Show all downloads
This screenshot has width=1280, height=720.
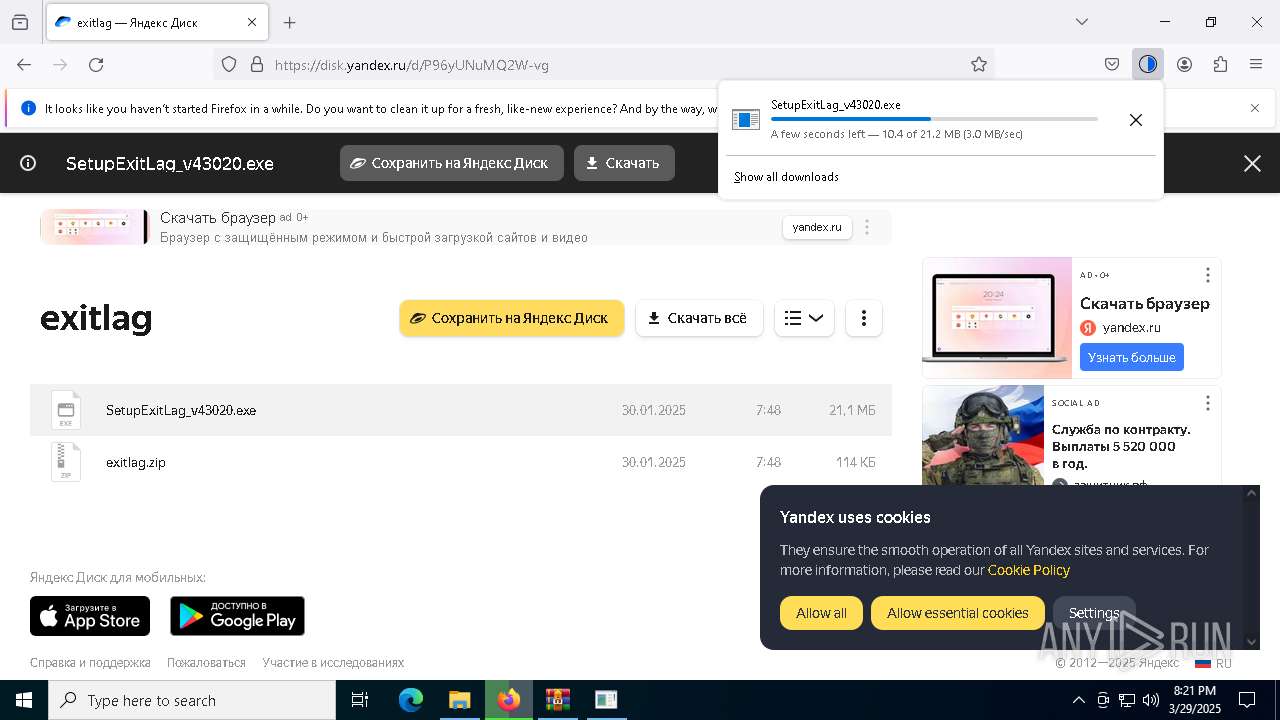point(786,177)
